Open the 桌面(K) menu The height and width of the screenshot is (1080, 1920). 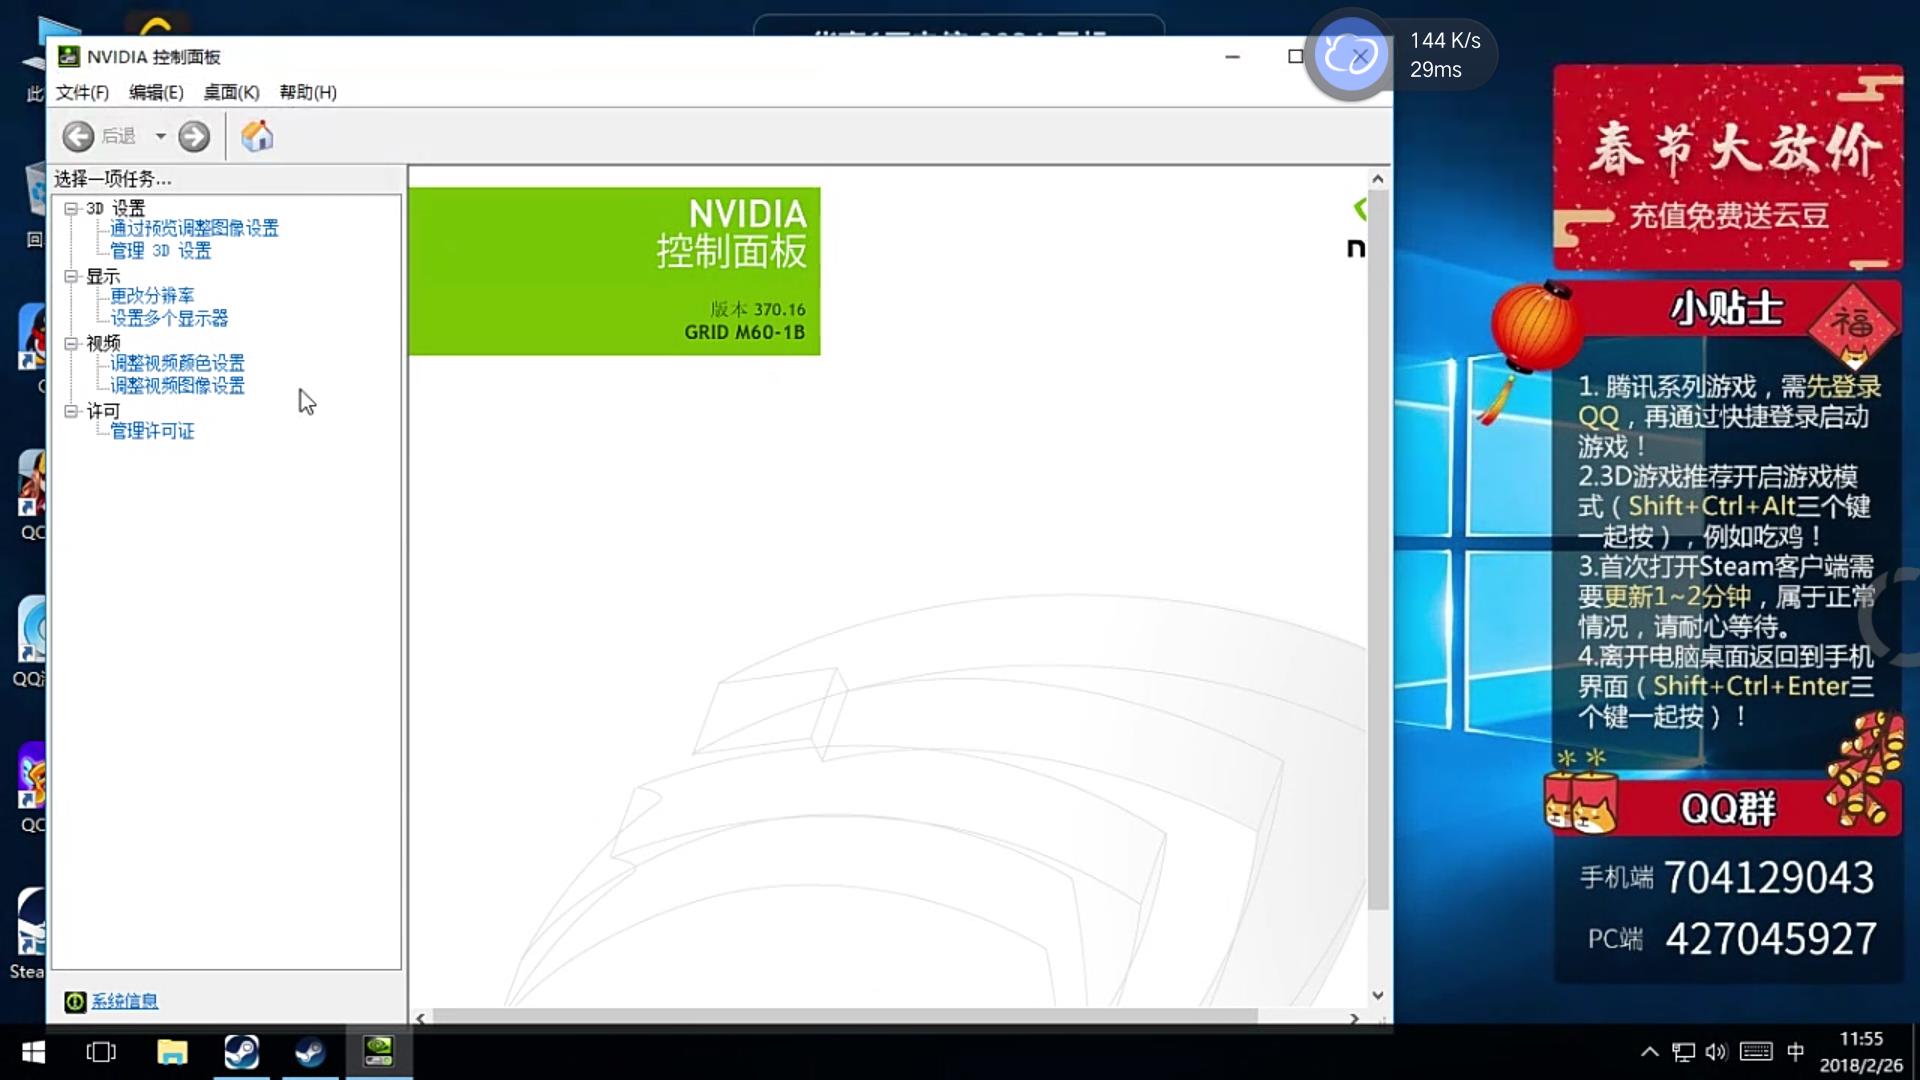click(x=231, y=92)
